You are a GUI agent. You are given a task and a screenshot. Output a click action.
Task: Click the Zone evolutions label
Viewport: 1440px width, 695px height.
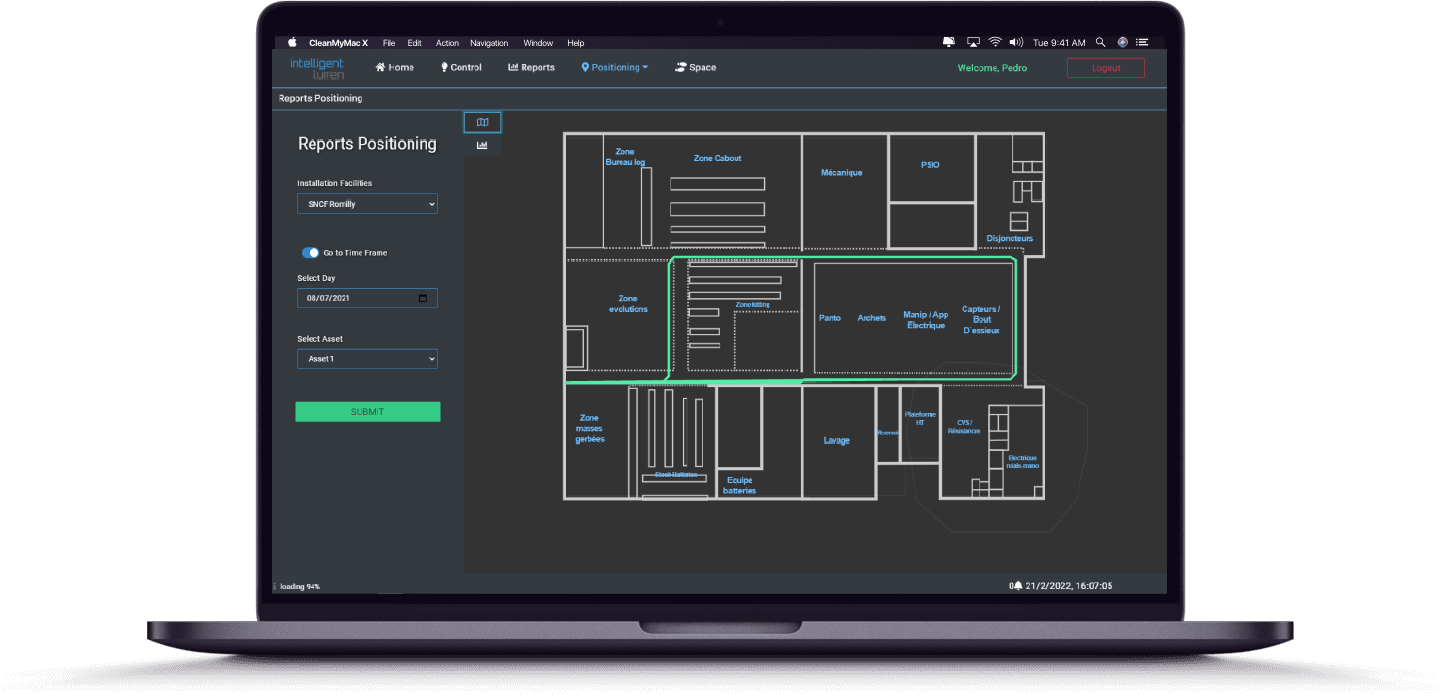pyautogui.click(x=628, y=304)
